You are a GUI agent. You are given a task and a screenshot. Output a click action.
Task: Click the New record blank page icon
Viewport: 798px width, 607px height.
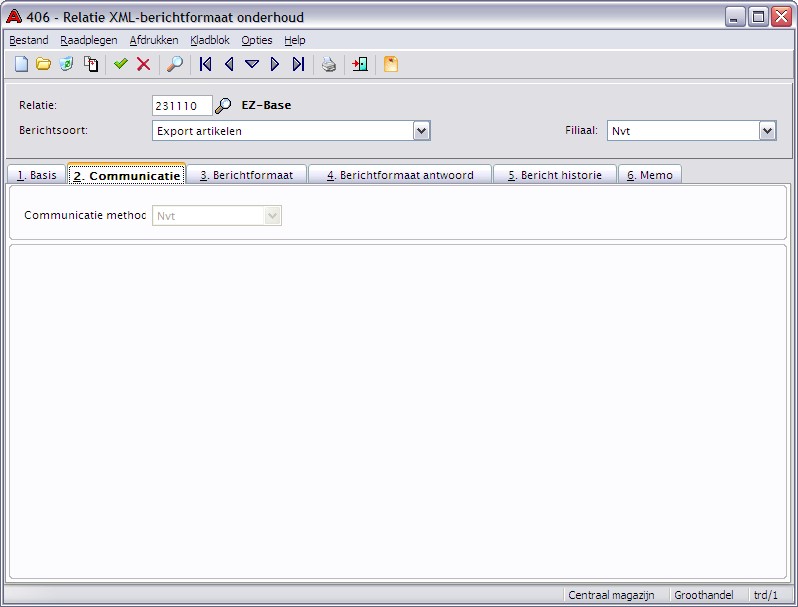click(x=21, y=64)
